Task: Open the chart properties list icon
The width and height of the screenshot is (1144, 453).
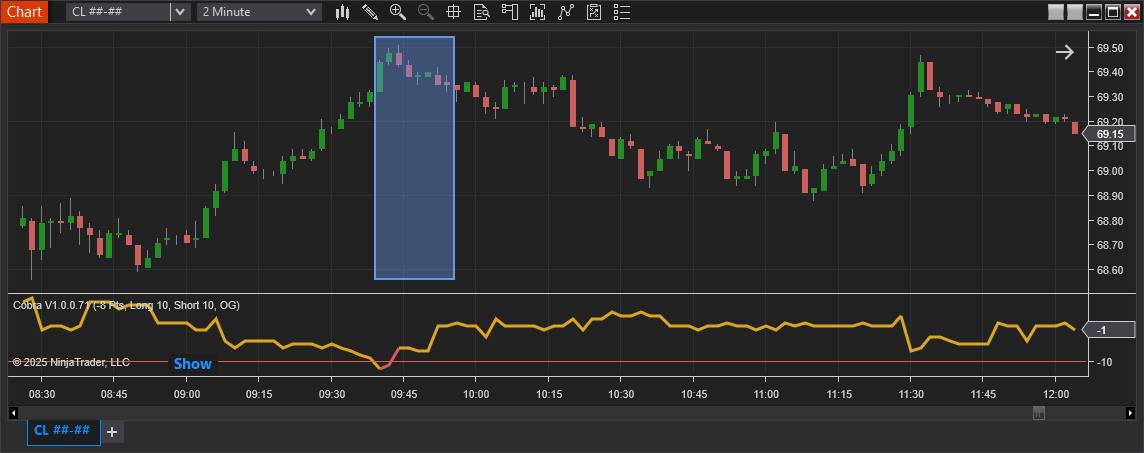Action: click(622, 12)
